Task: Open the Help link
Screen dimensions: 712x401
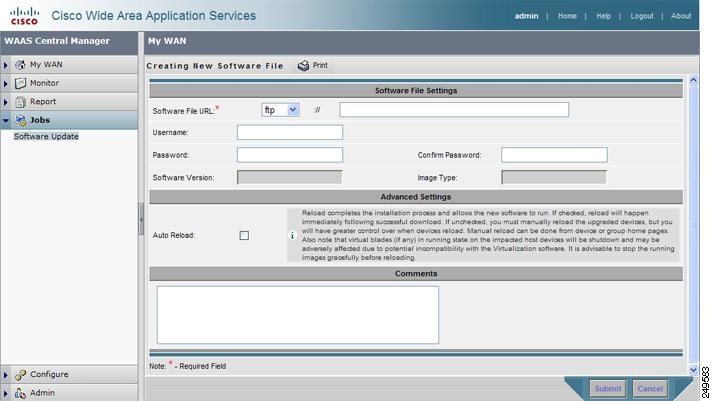Action: click(x=603, y=16)
